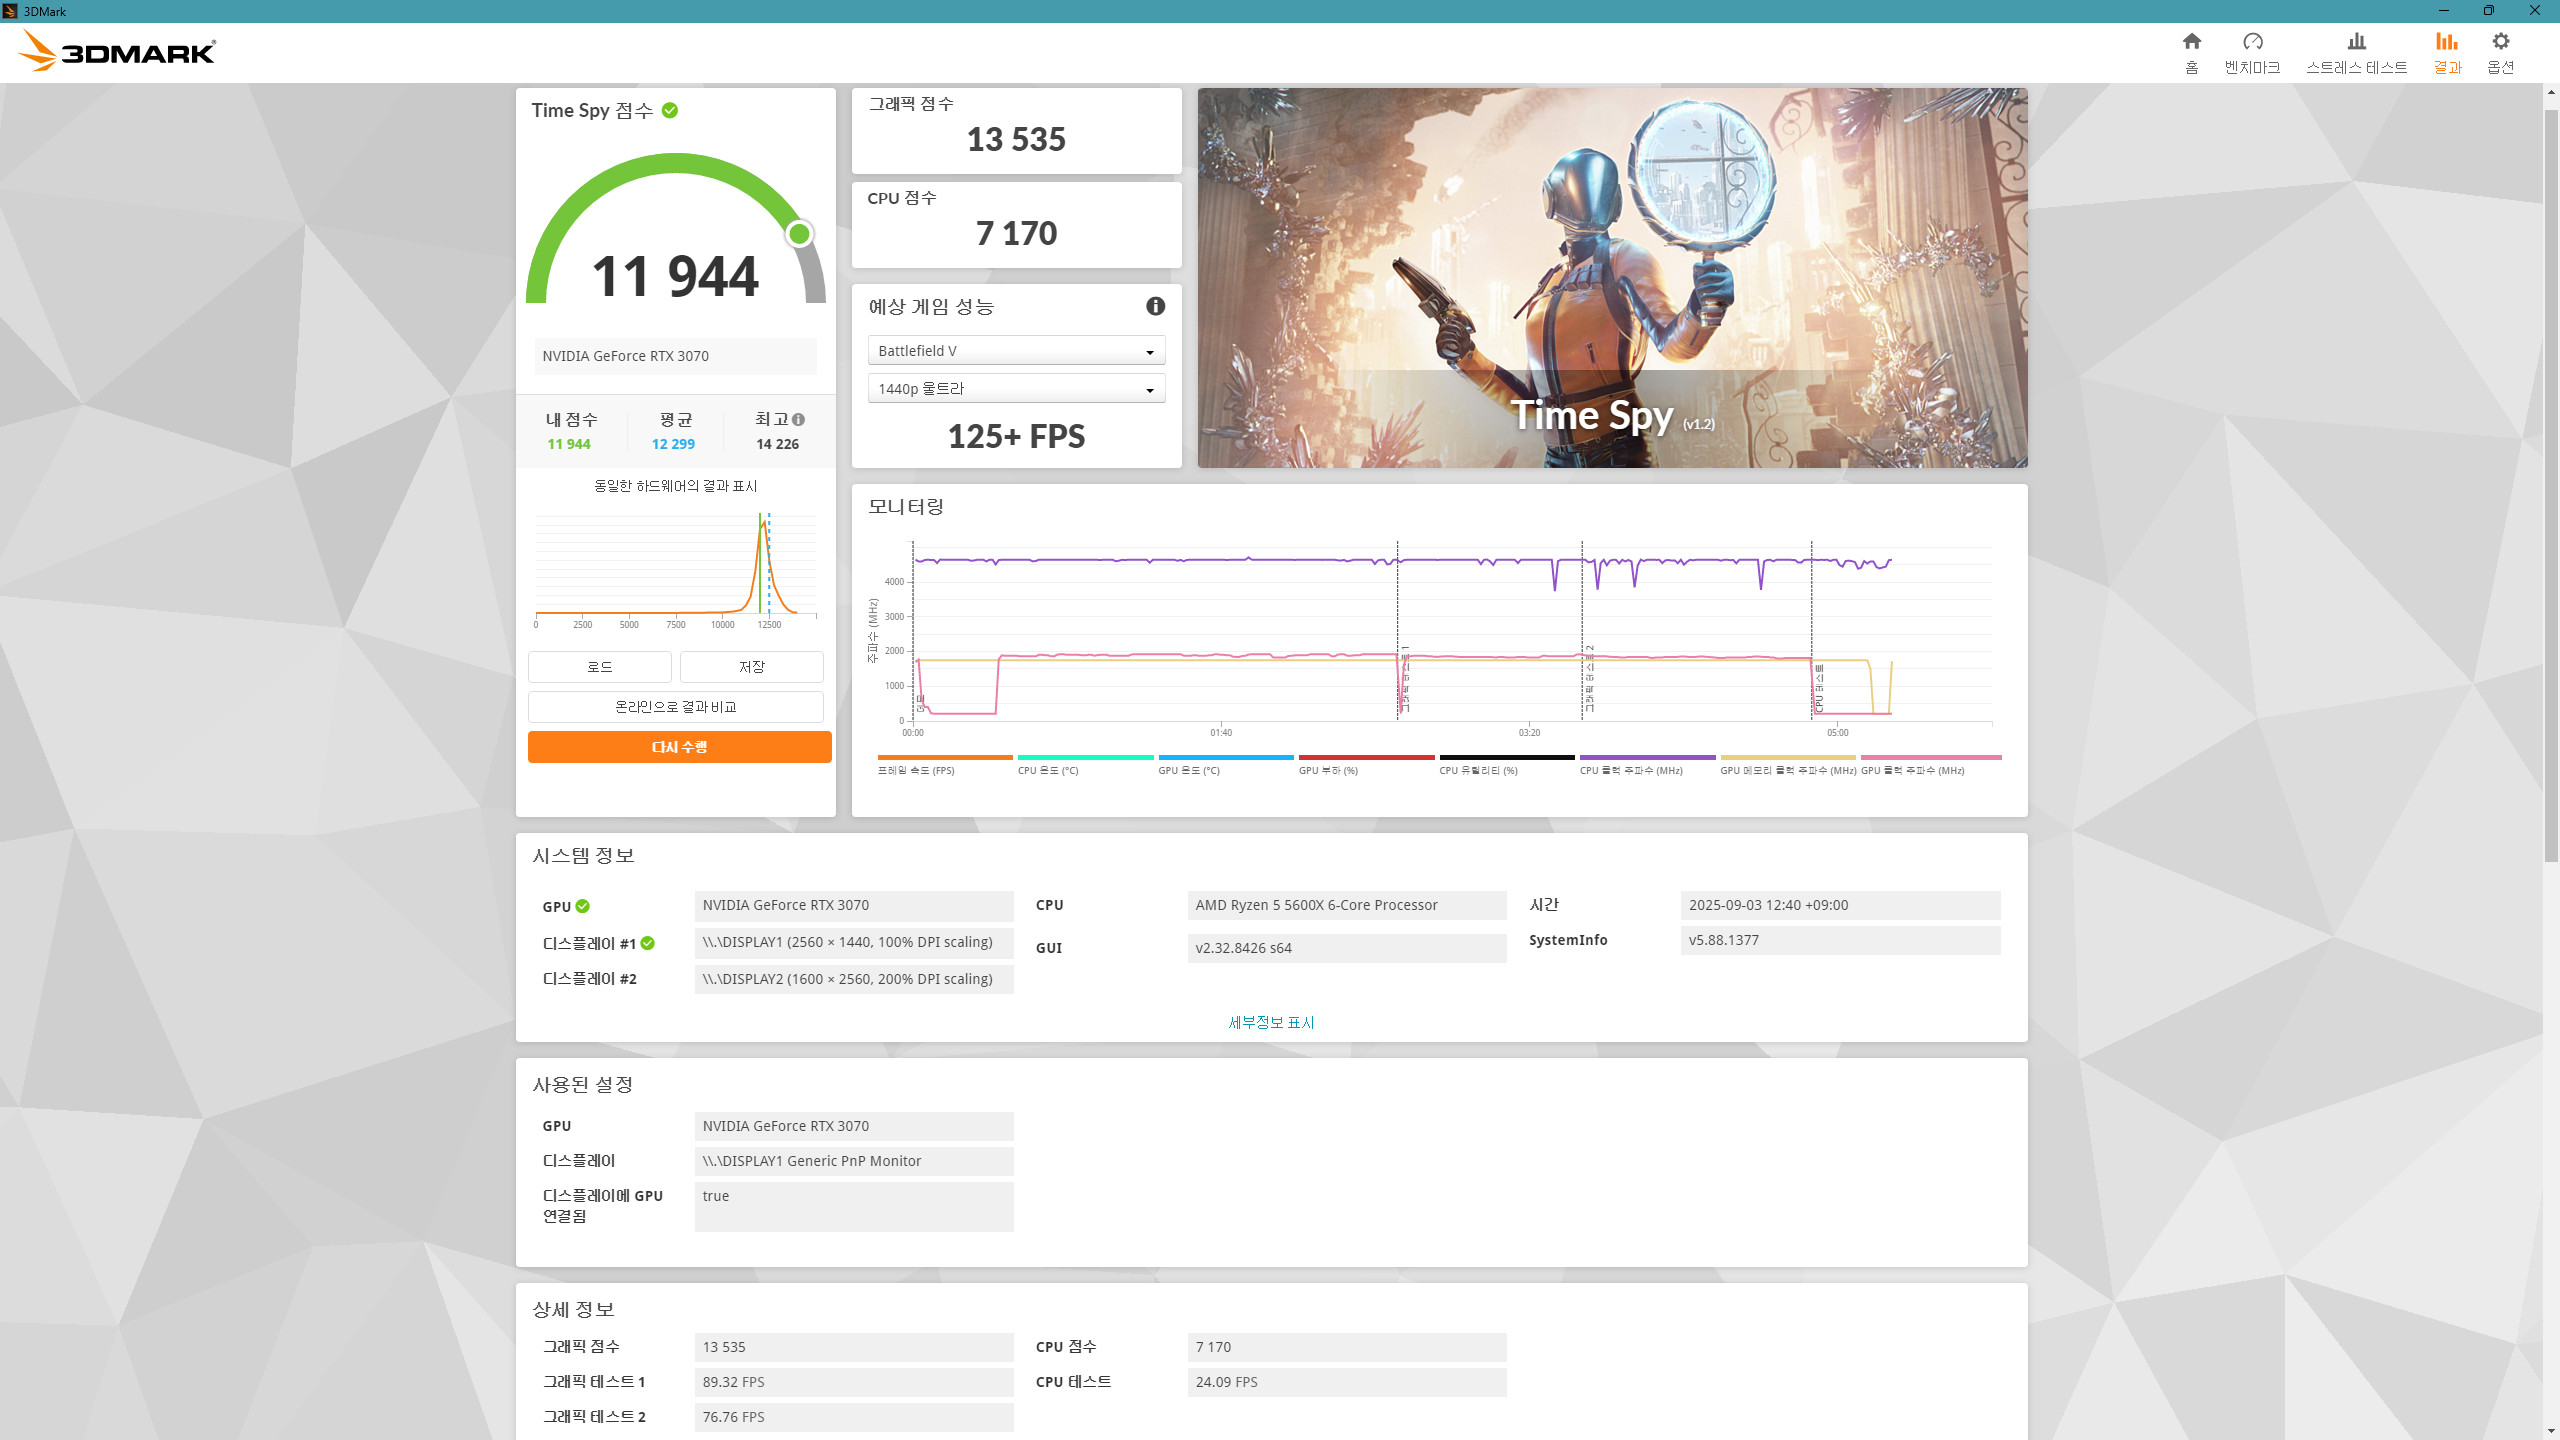Click the green check next to 디스플레이 #1
Screen dimensions: 2560x1440
click(x=648, y=943)
